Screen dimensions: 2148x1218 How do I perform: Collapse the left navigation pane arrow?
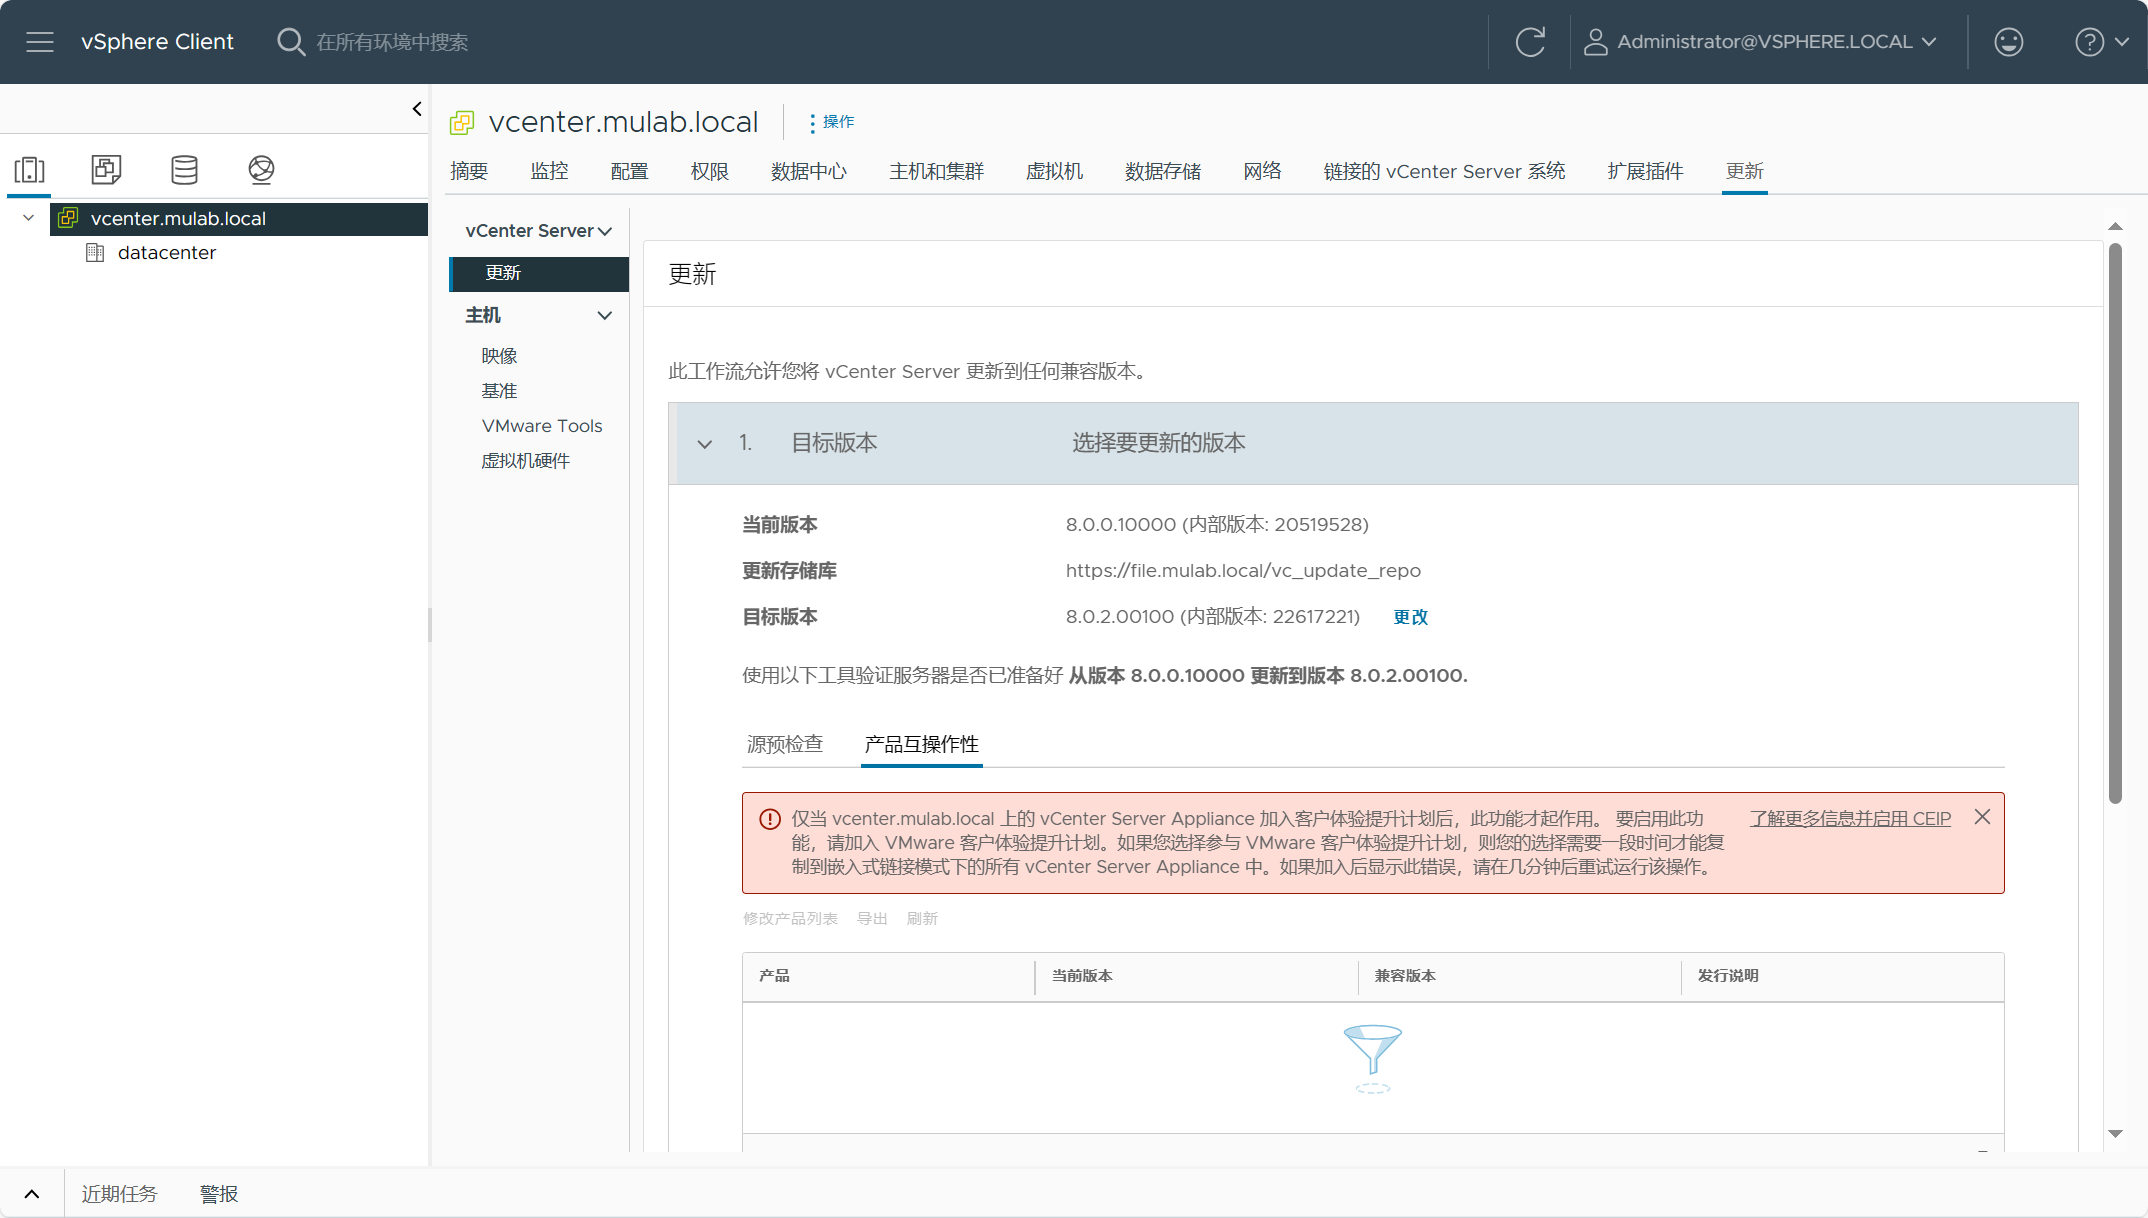pyautogui.click(x=417, y=109)
